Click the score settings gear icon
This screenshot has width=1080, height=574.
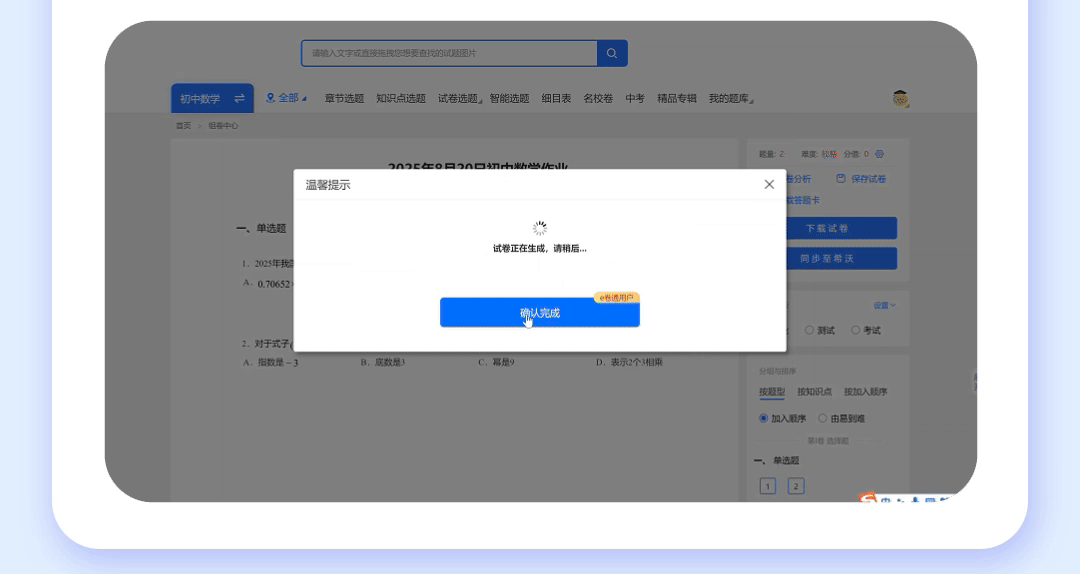tap(879, 154)
